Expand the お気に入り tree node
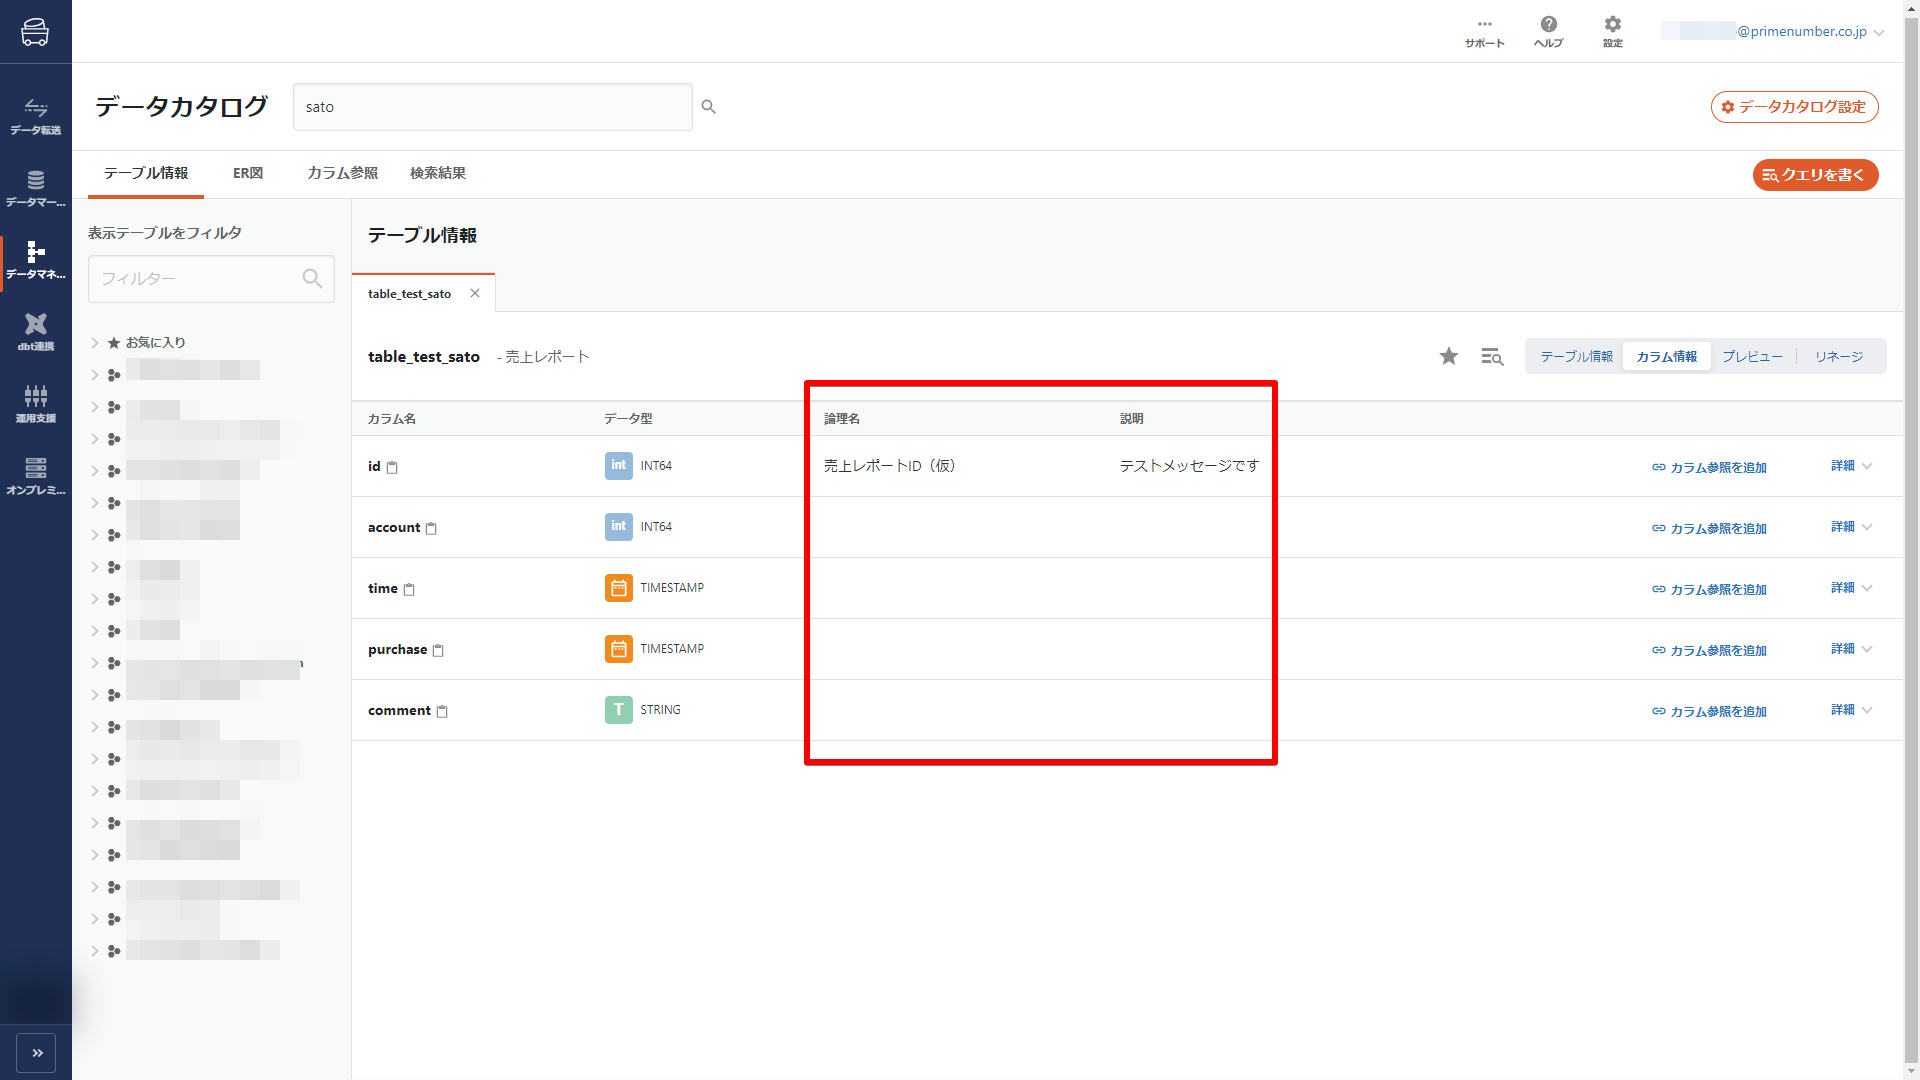1920x1080 pixels. coord(95,342)
